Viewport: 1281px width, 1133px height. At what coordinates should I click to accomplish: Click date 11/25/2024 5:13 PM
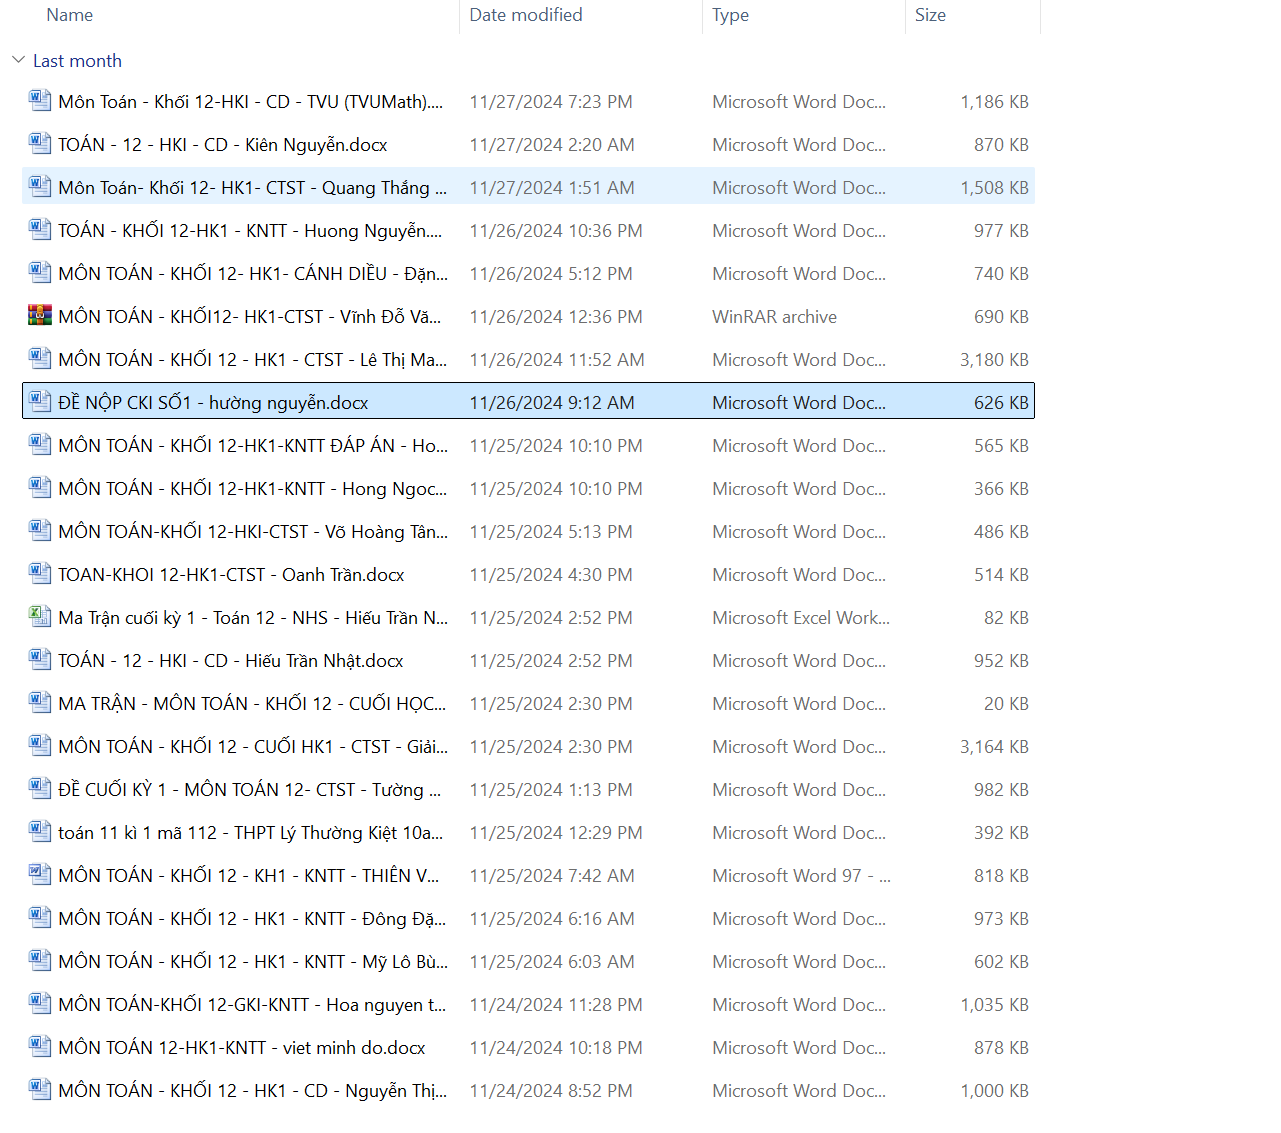click(x=551, y=532)
